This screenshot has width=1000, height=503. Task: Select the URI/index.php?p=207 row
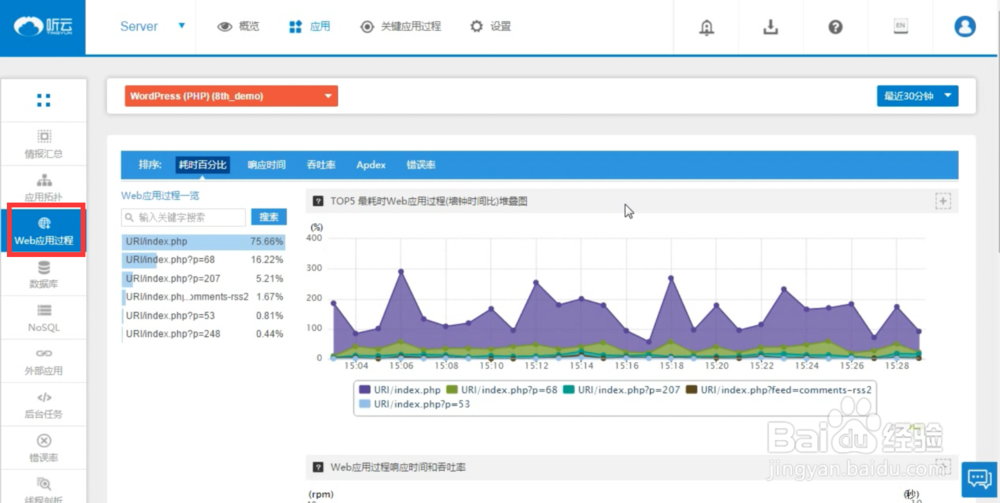pyautogui.click(x=203, y=279)
